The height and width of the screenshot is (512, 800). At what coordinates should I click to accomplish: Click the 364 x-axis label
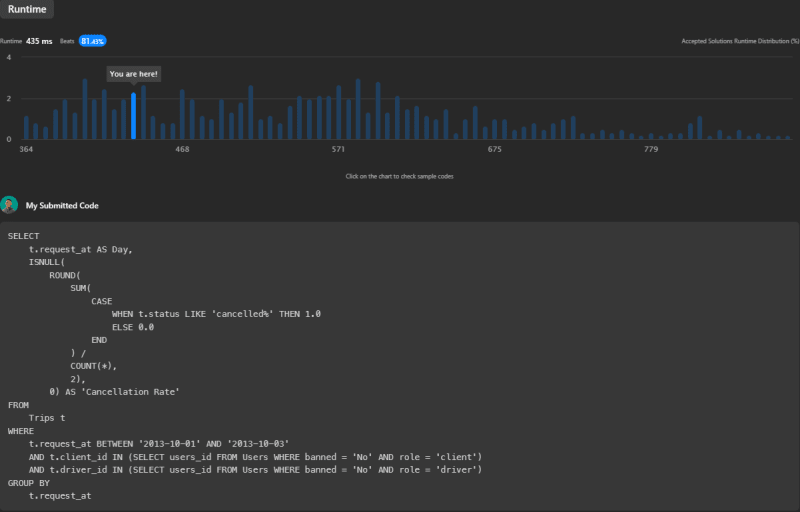[26, 149]
